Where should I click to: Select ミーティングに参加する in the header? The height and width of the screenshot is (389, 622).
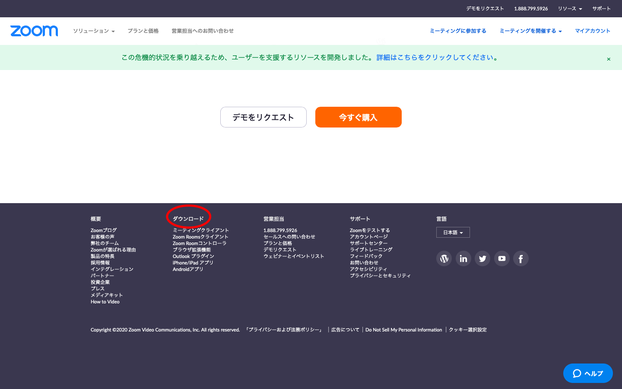point(458,31)
